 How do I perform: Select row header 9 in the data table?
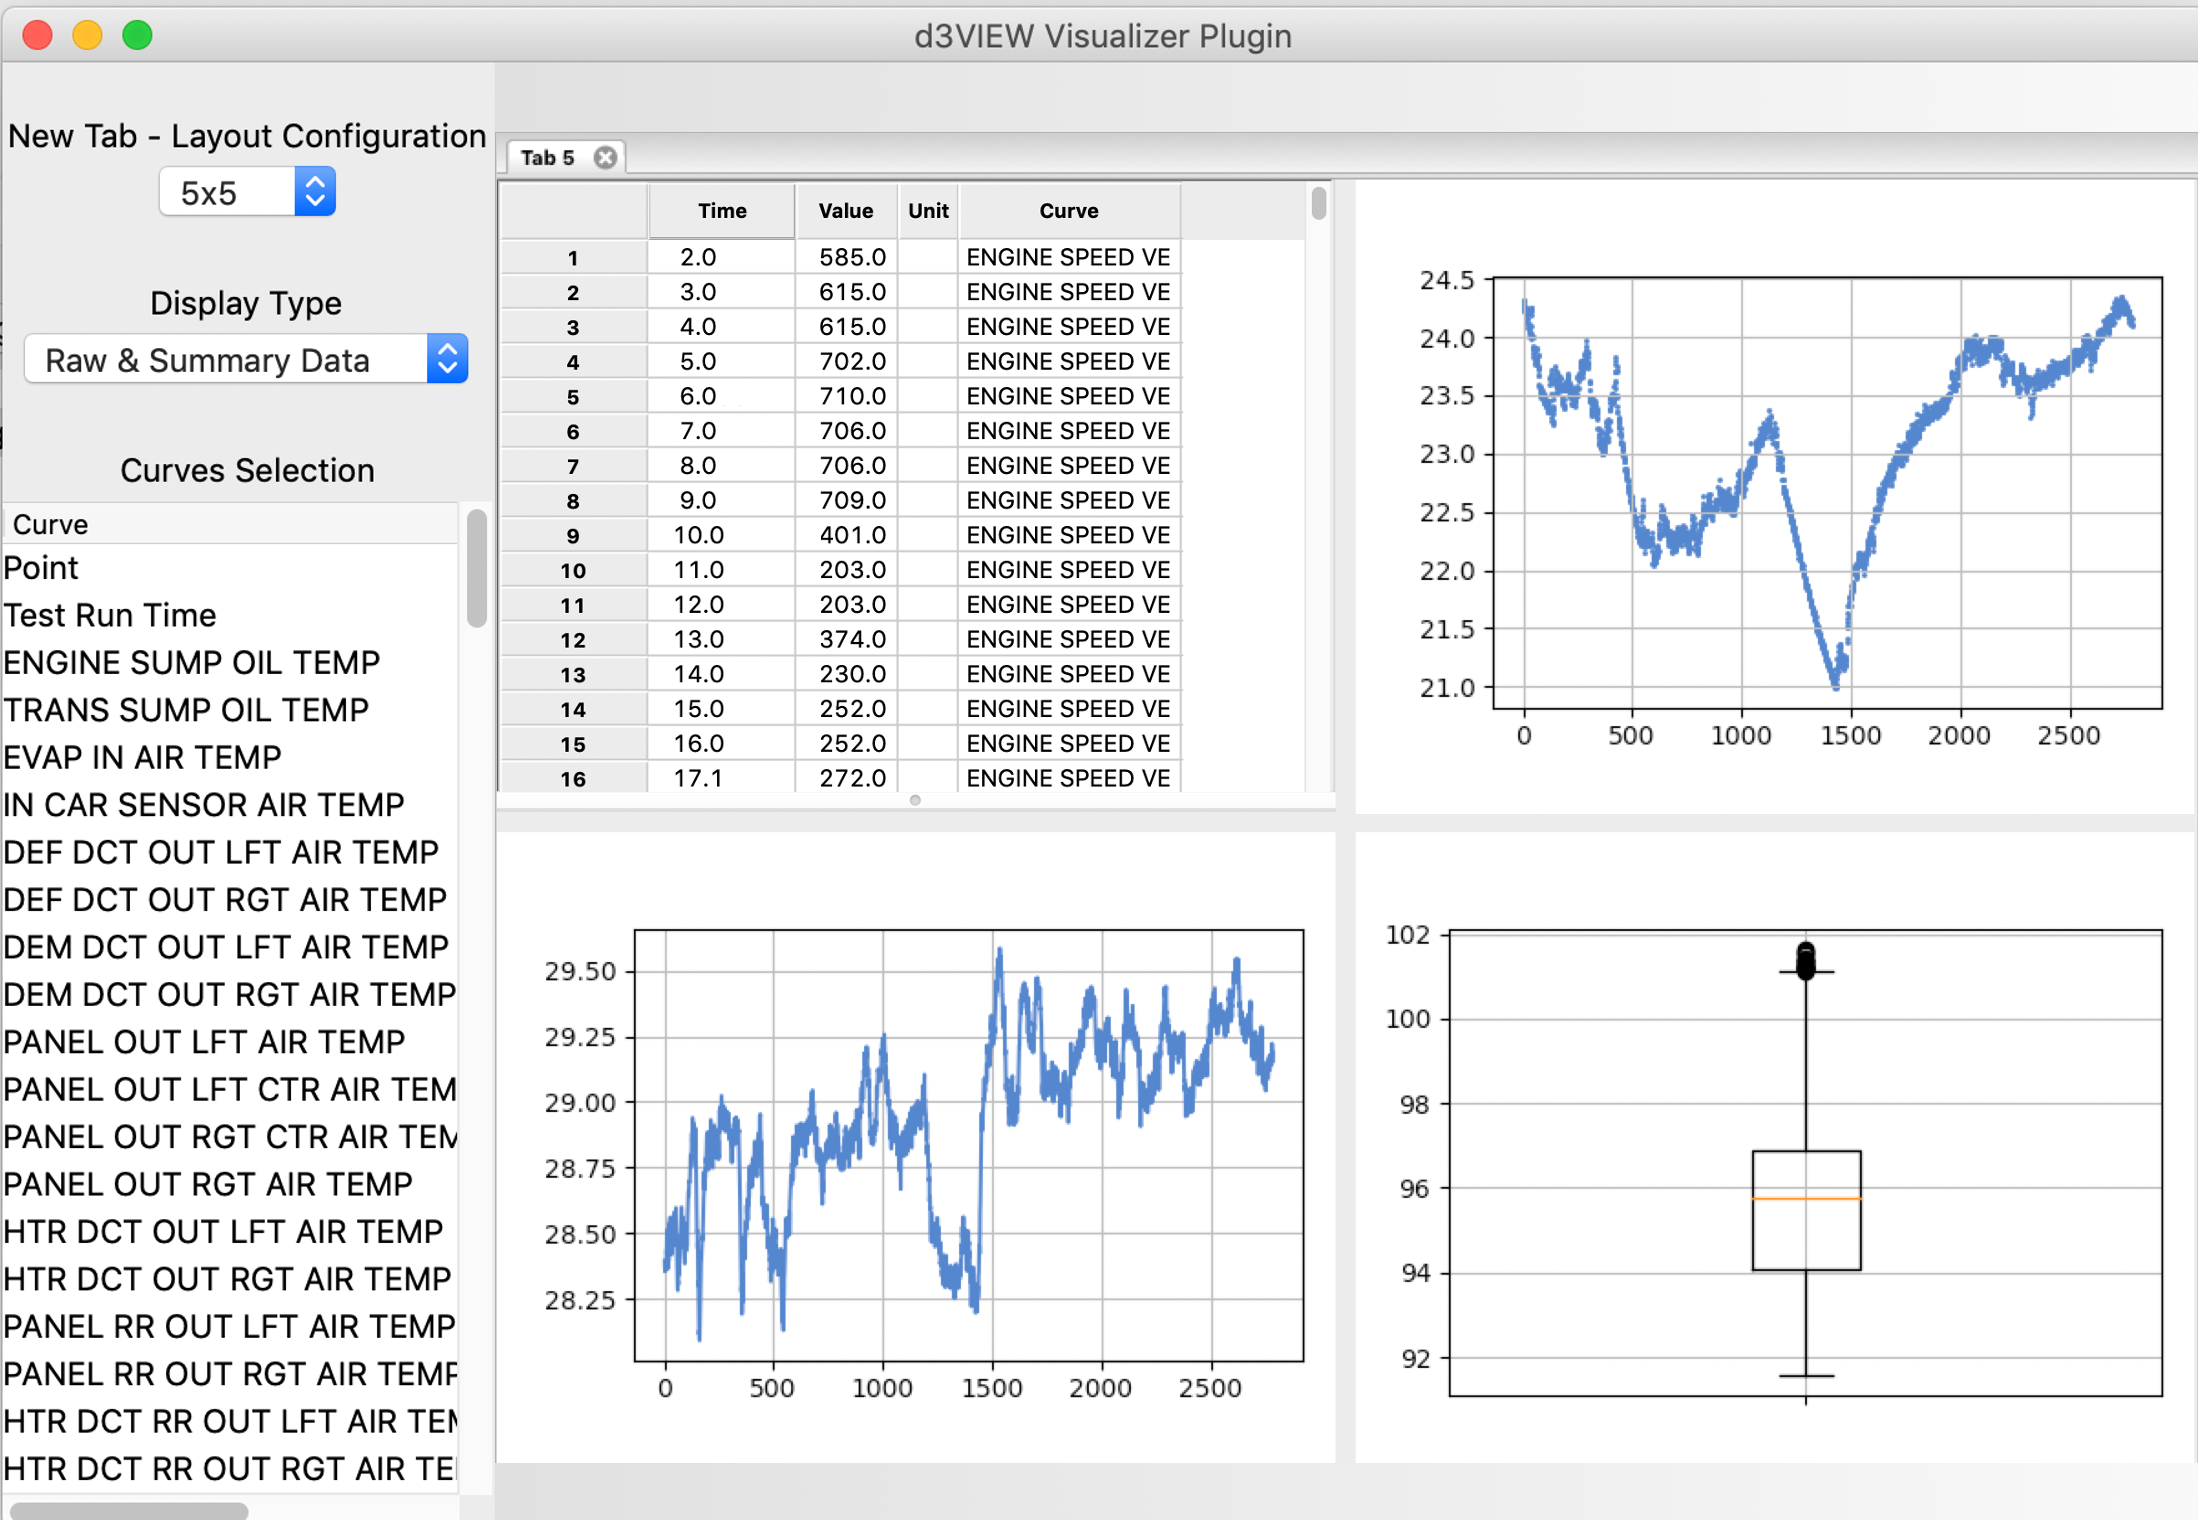pyautogui.click(x=573, y=535)
